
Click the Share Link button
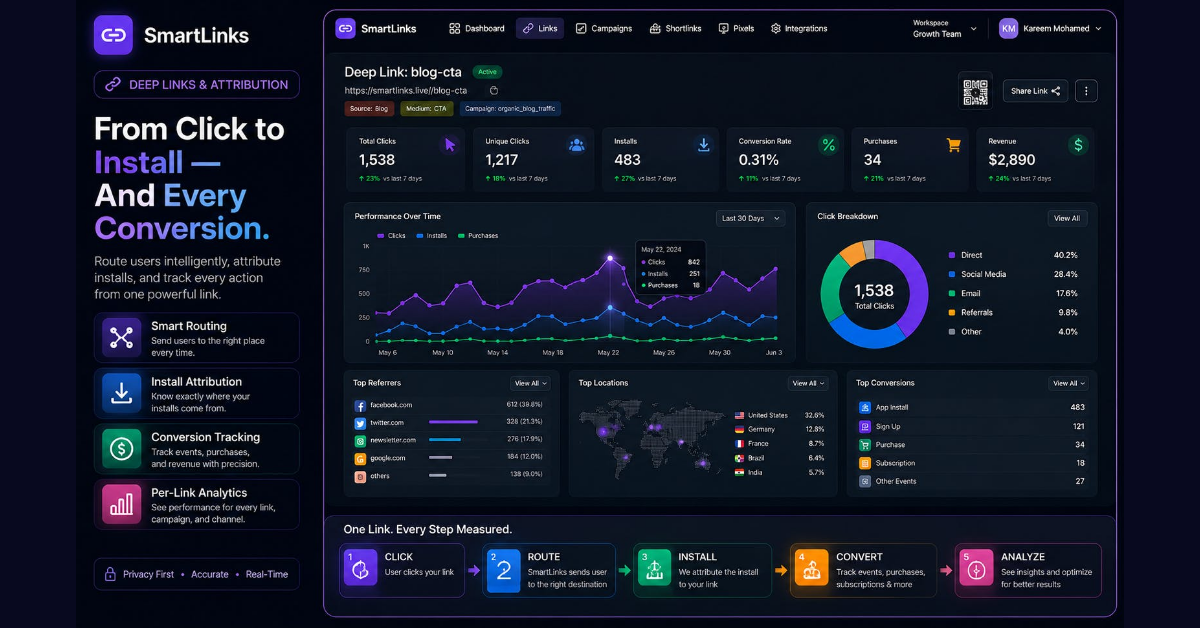(1035, 91)
